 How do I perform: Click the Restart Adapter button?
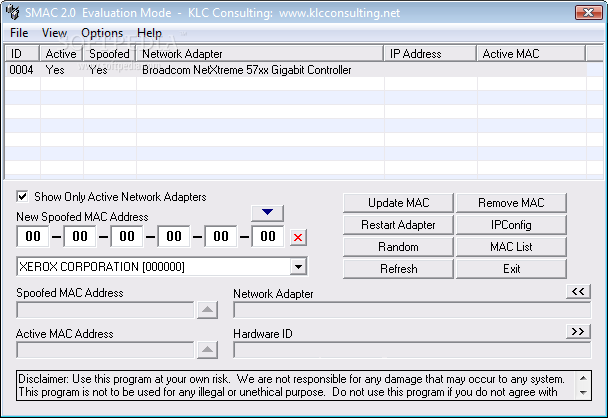[x=398, y=225]
